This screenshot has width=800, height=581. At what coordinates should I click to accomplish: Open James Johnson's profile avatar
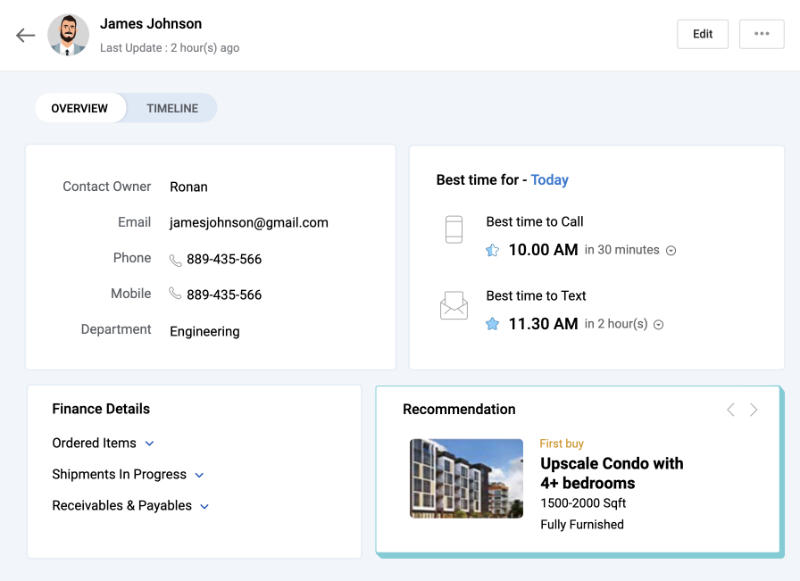pos(68,35)
